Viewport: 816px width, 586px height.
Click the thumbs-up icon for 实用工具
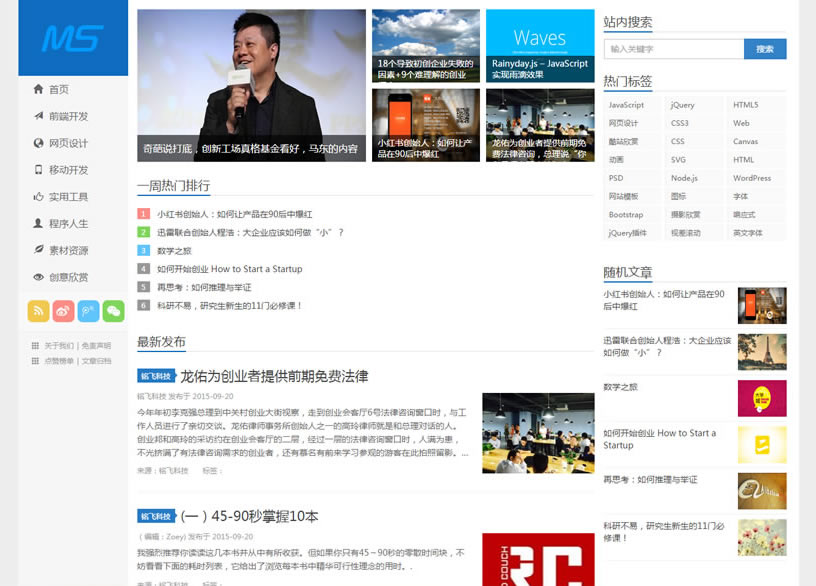(x=38, y=197)
